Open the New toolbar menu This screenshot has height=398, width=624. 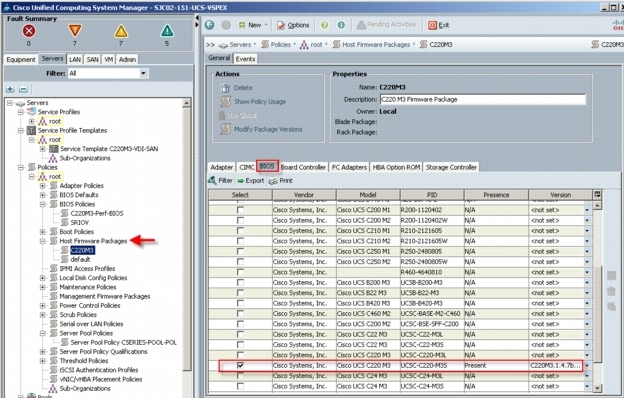(253, 25)
